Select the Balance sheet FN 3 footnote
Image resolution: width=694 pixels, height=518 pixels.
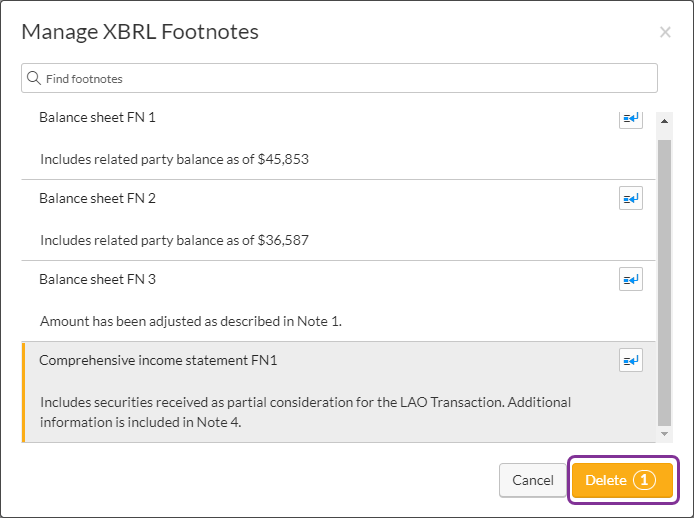pyautogui.click(x=338, y=301)
